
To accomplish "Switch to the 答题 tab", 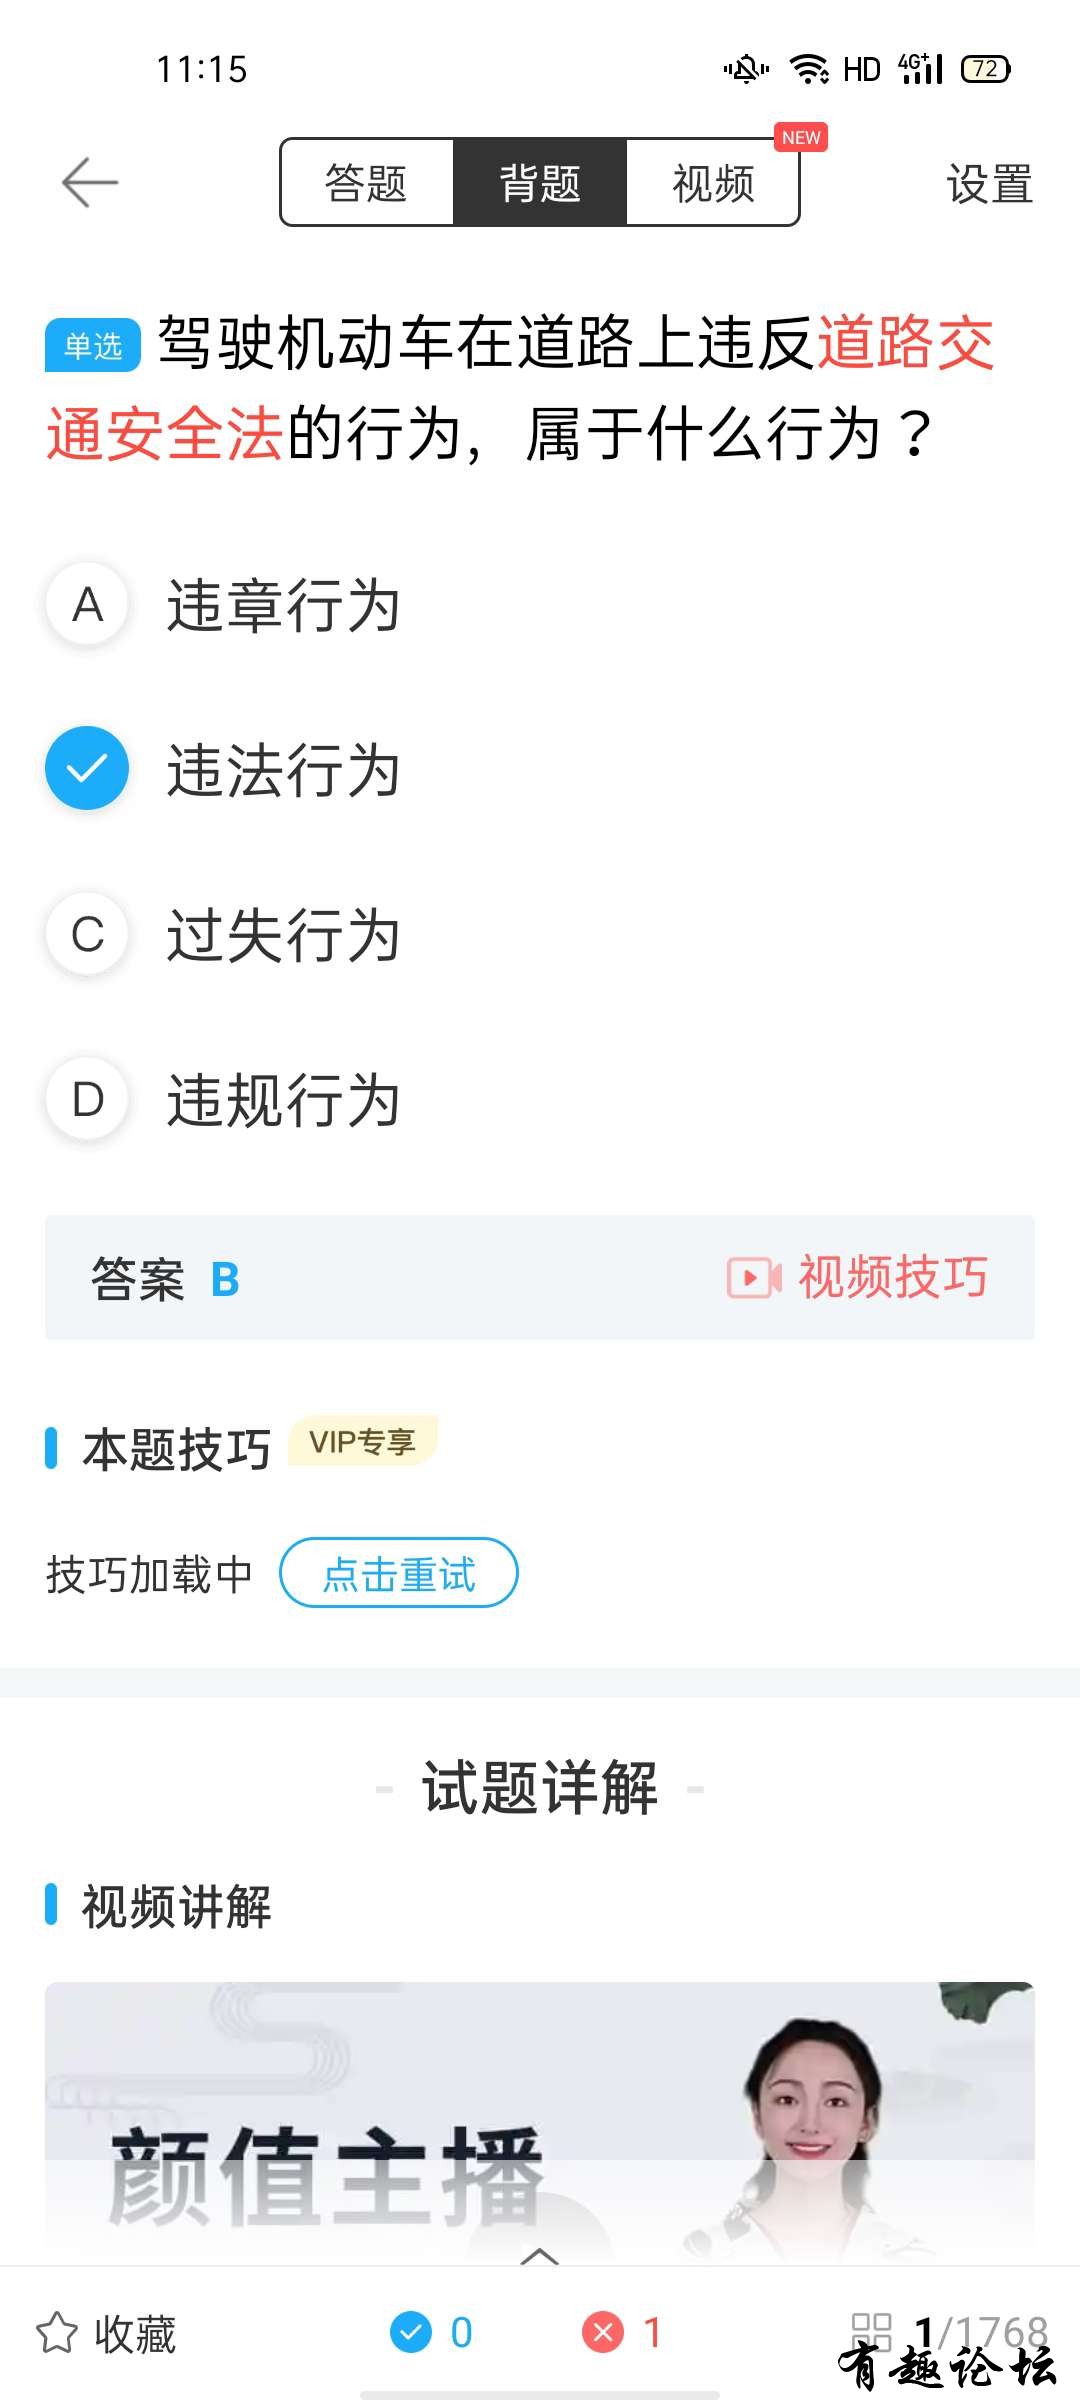I will click(x=367, y=183).
